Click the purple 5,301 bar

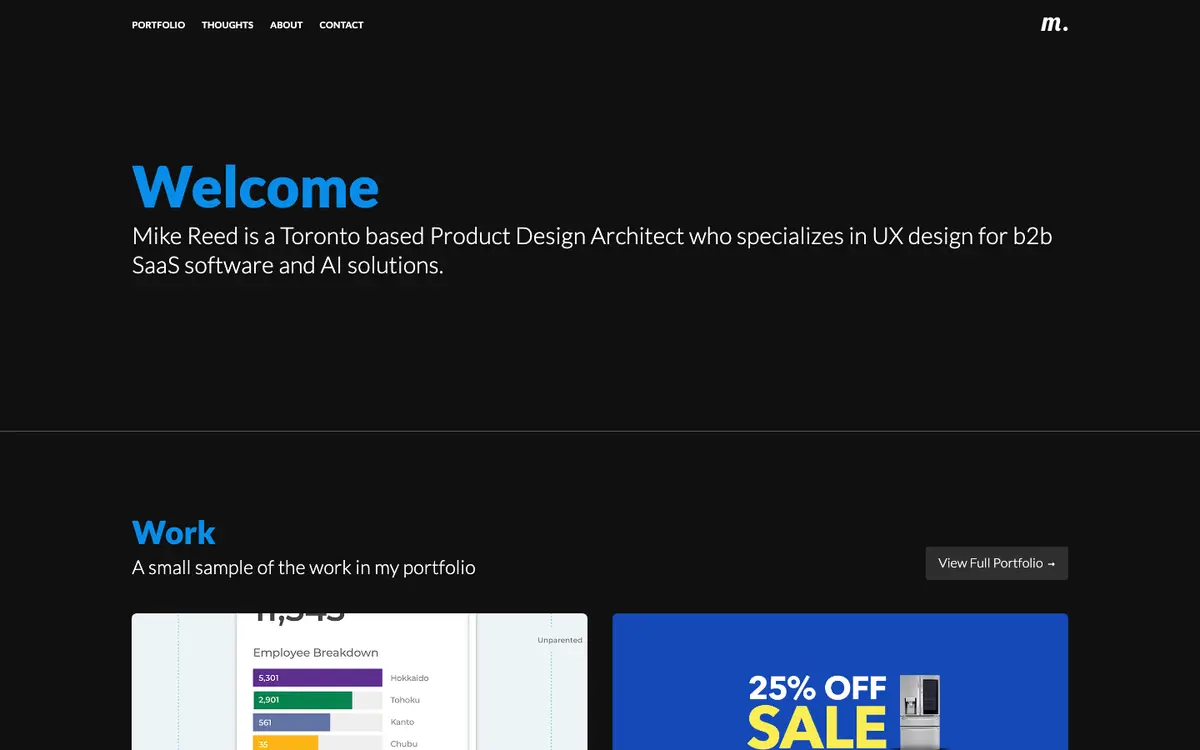coord(317,678)
